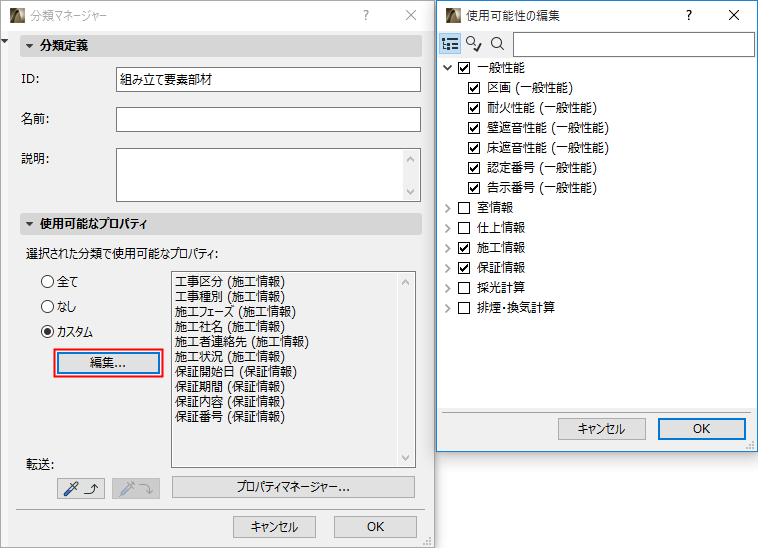758x548 pixels.
Task: Select the カスタム radio button
Action: tap(47, 332)
